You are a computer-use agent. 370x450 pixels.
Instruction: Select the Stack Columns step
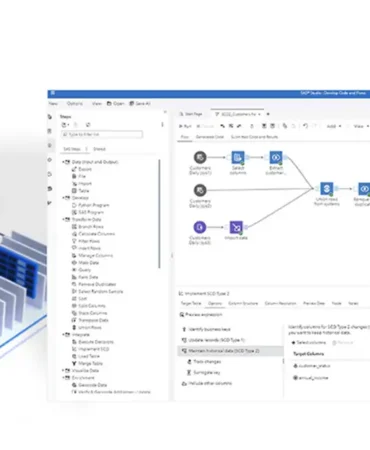pos(90,313)
